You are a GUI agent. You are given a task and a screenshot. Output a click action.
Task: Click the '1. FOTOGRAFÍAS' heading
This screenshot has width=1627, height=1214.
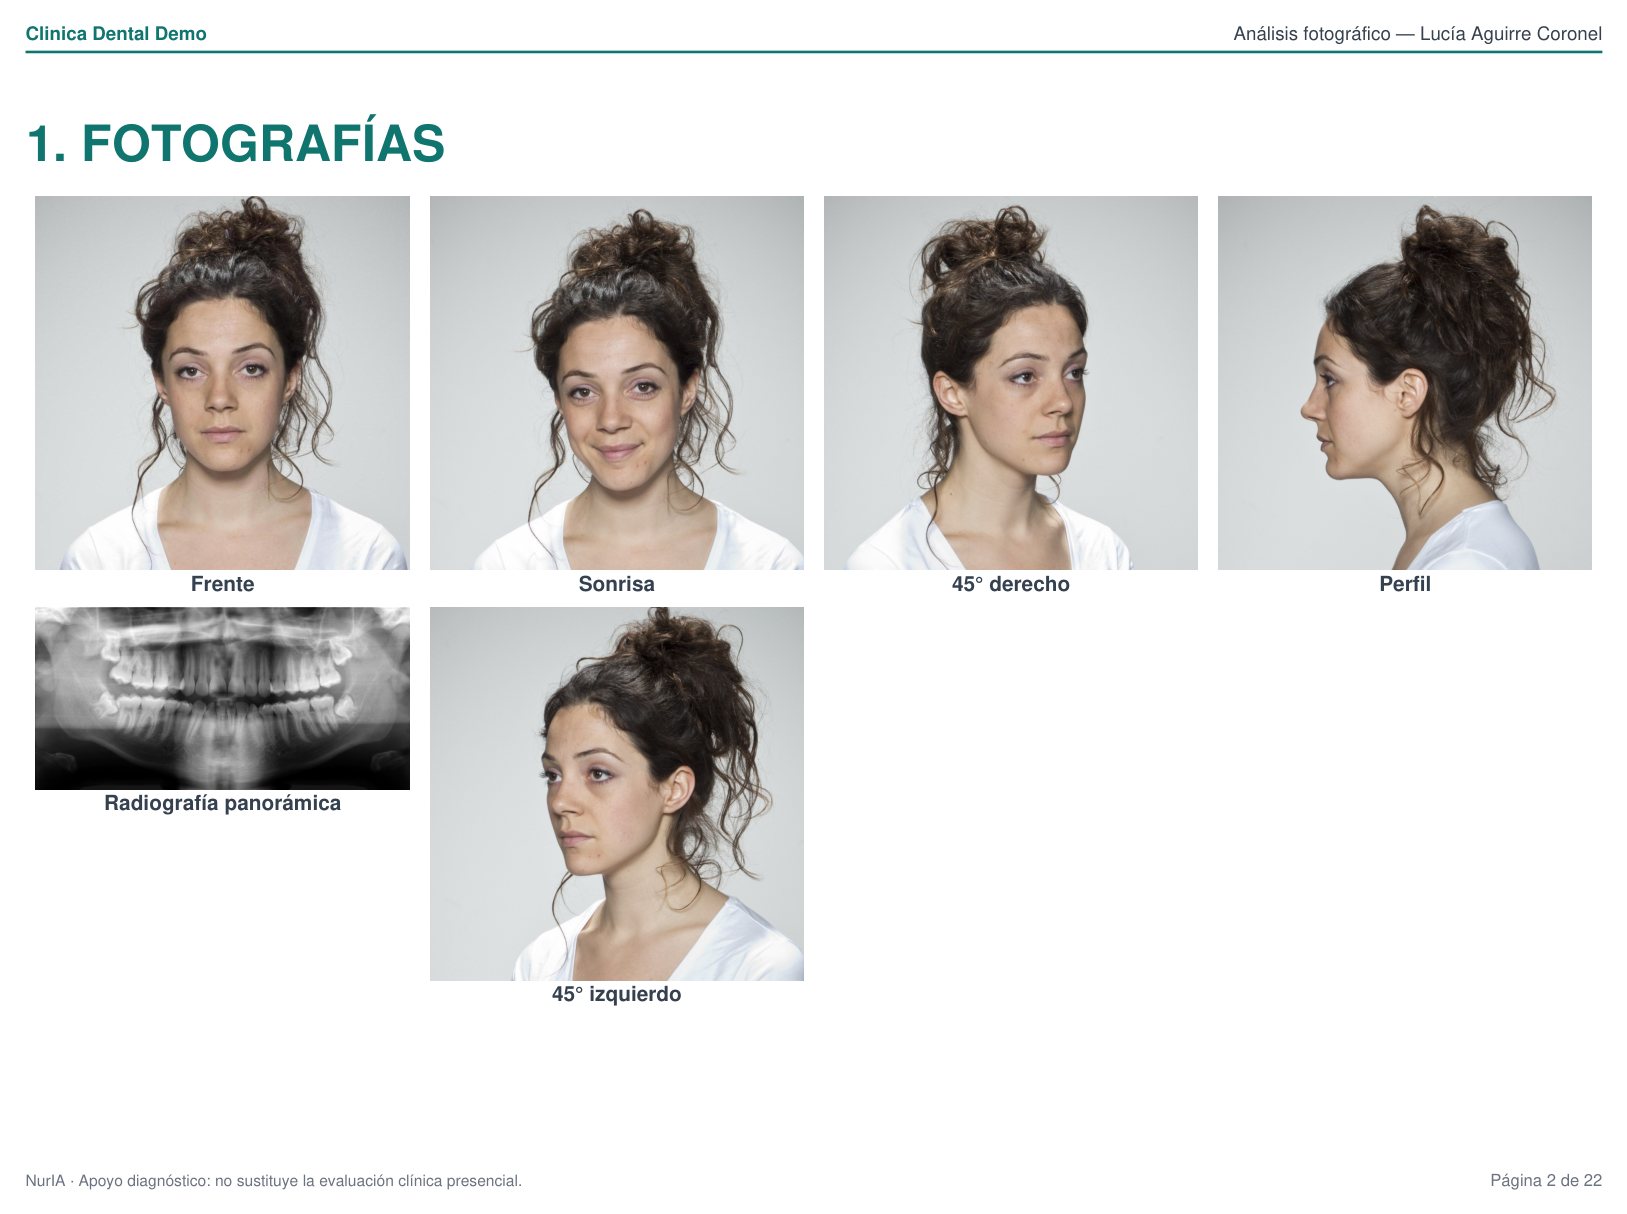pyautogui.click(x=236, y=143)
